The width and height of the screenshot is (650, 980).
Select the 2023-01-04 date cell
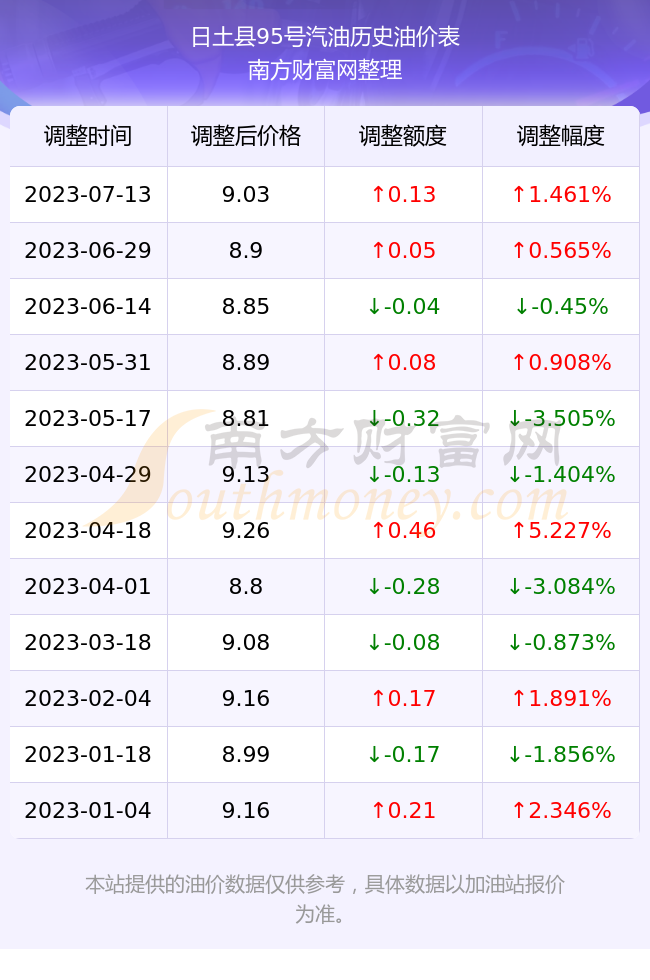(x=88, y=810)
